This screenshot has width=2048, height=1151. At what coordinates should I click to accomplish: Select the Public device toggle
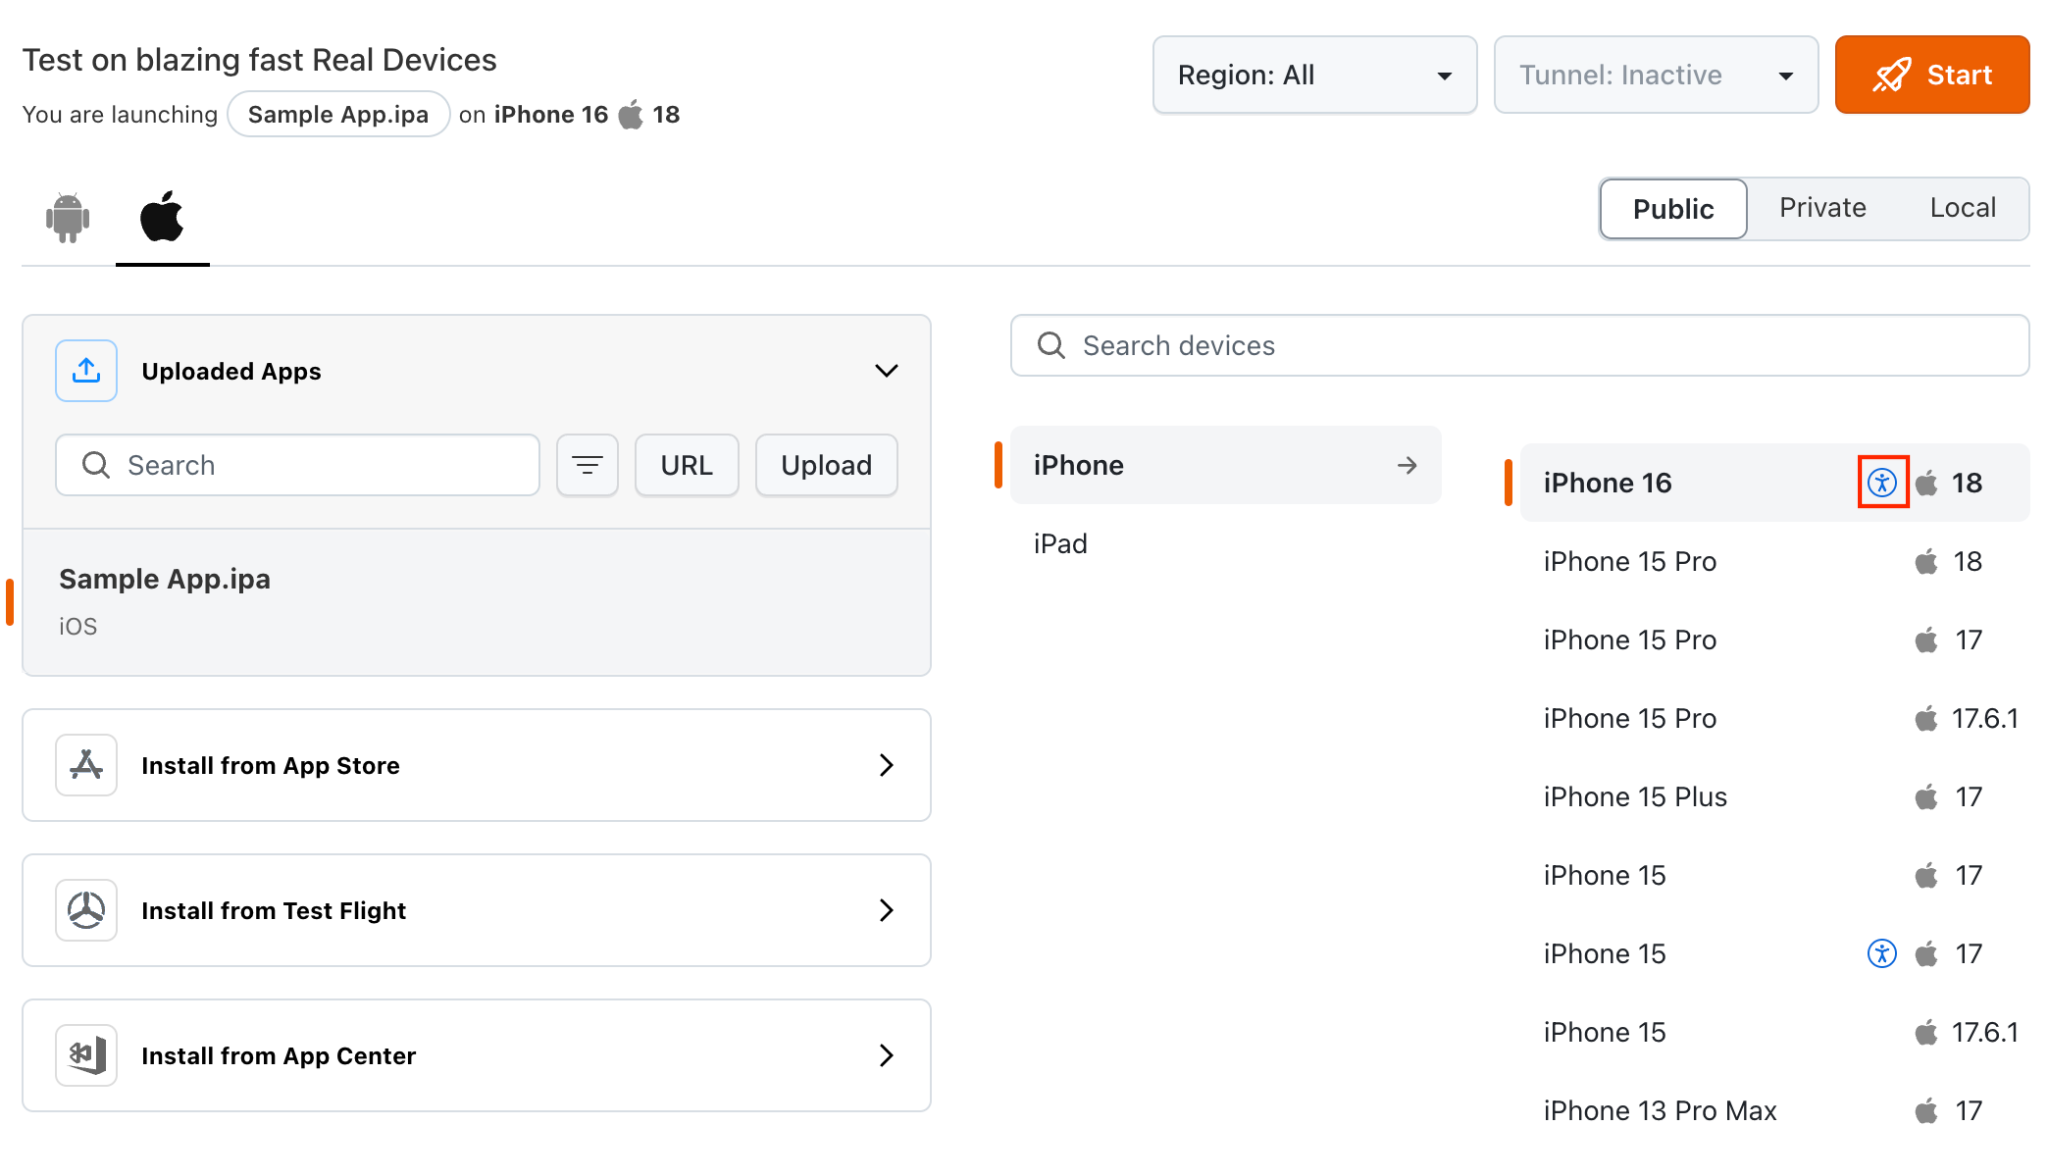[1673, 208]
